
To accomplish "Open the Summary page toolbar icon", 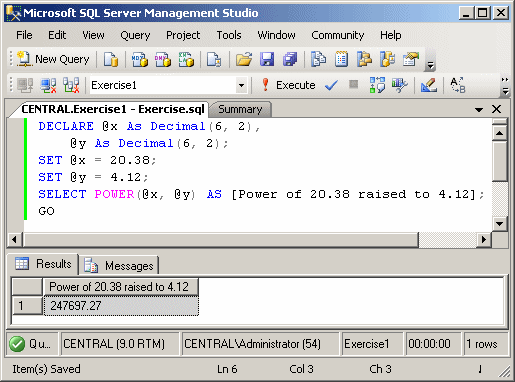I will coord(341,59).
